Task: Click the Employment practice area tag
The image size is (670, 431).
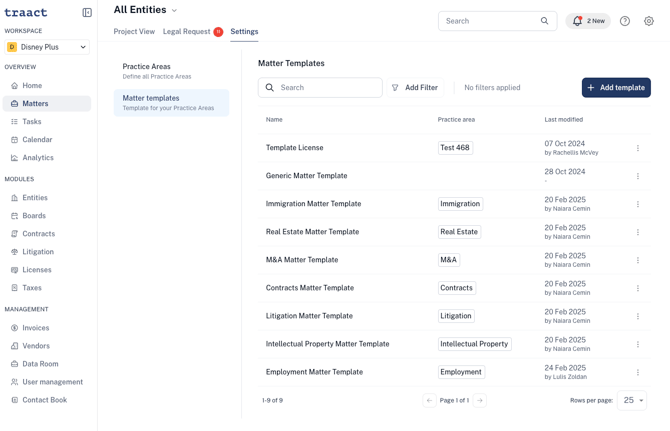Action: (461, 372)
